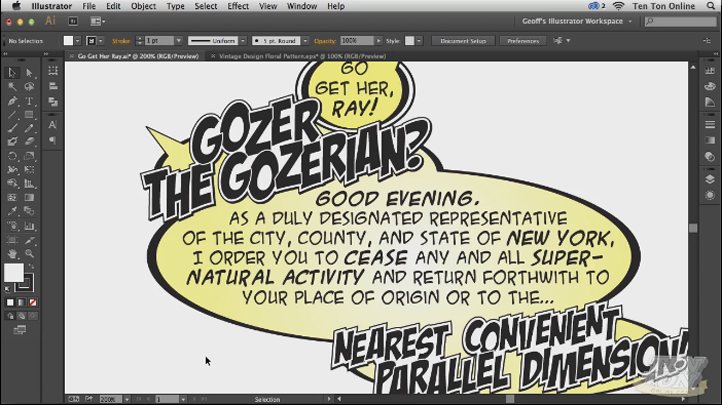Select the Blend tool
This screenshot has width=722, height=405.
click(x=29, y=211)
